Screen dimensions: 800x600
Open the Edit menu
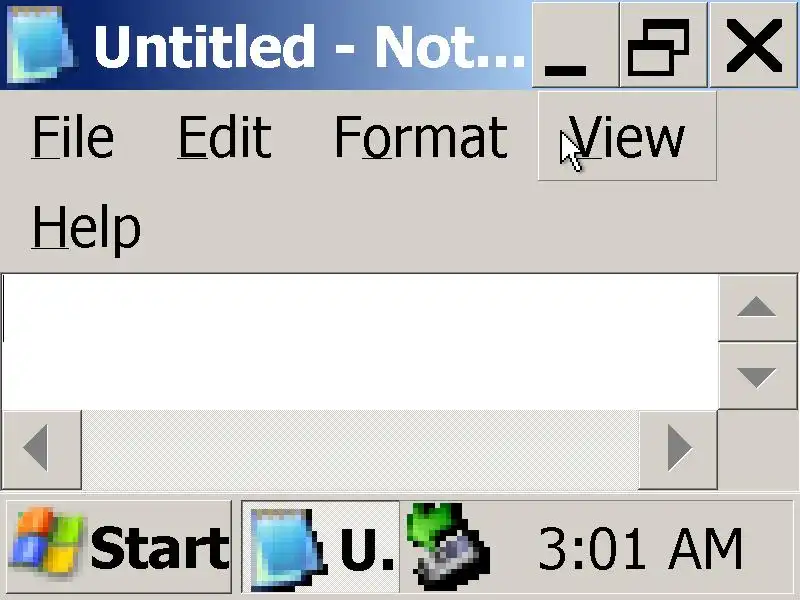click(x=224, y=137)
